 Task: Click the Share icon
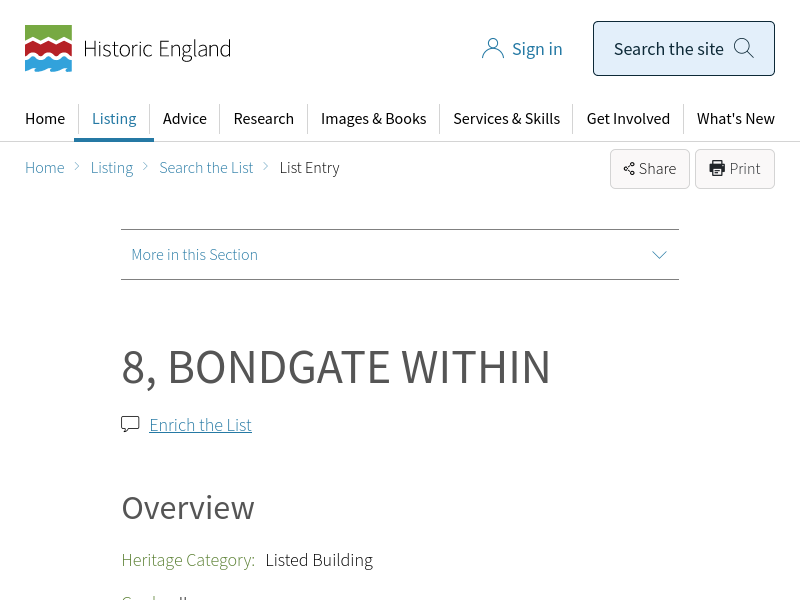click(x=629, y=169)
